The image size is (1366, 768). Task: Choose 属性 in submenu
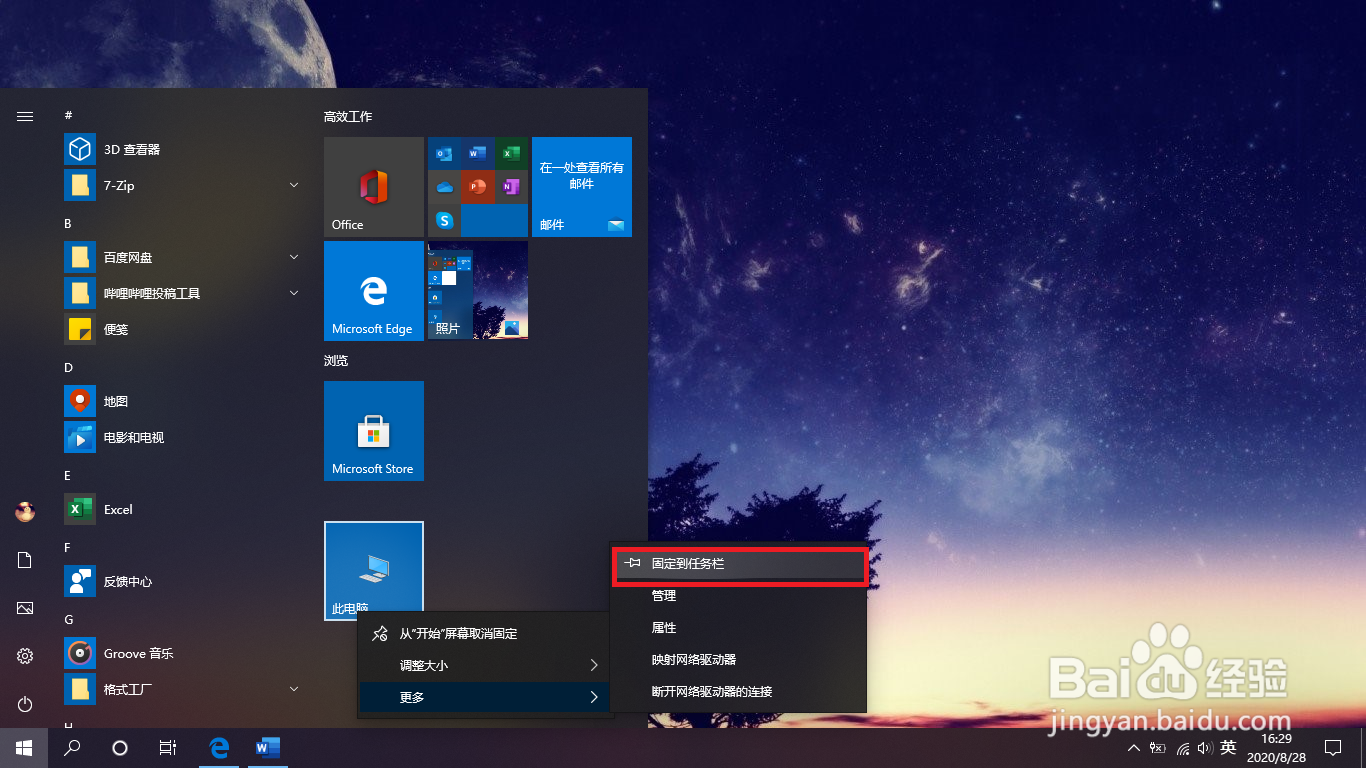click(x=739, y=628)
